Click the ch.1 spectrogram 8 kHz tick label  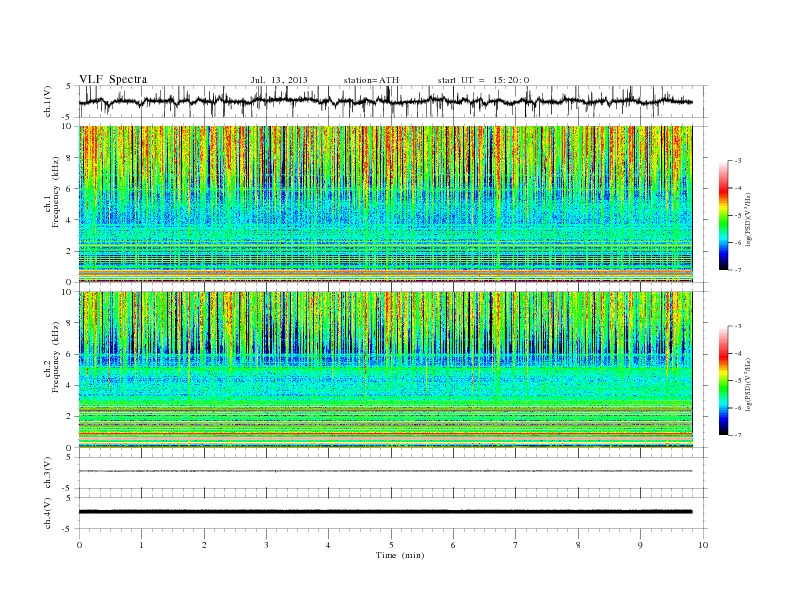[x=70, y=158]
